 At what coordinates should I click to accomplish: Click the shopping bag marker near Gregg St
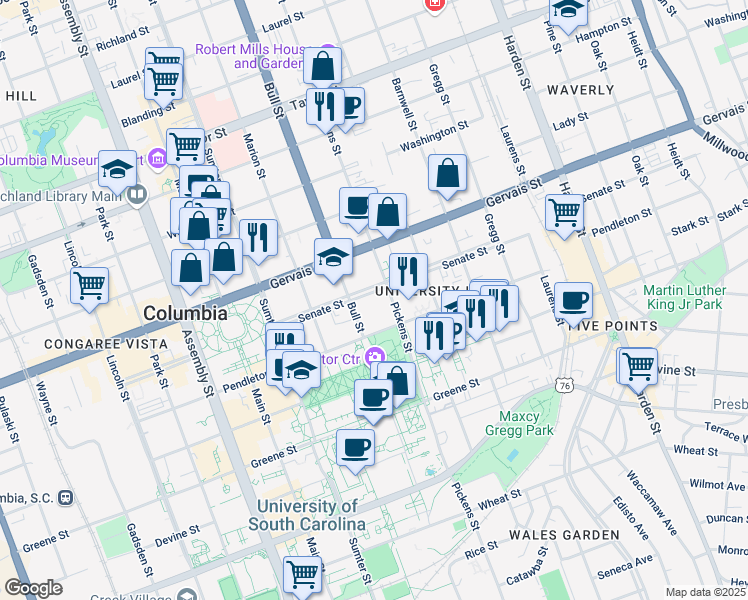click(x=447, y=176)
